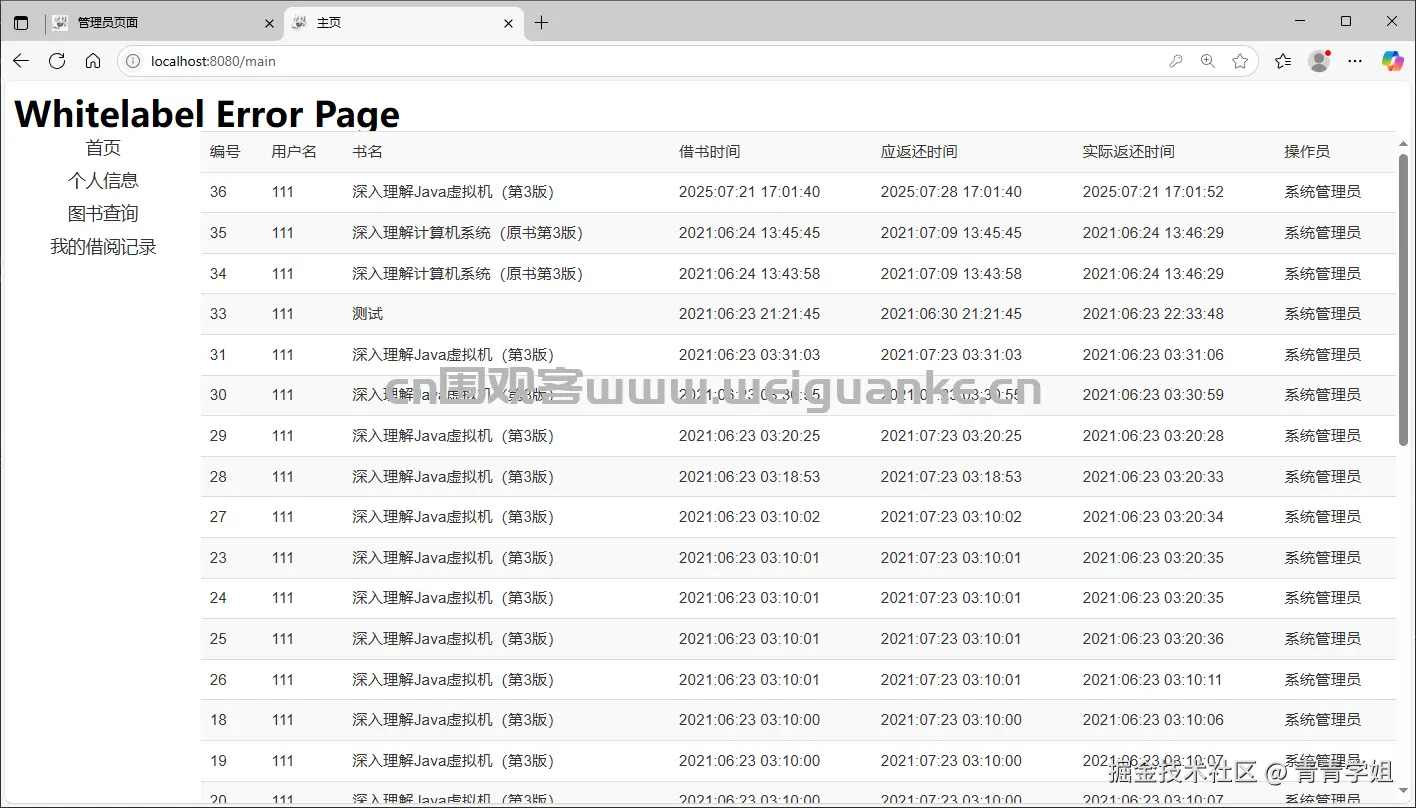Viewport: 1416px width, 808px height.
Task: Click due time 2021:07:09 13:45:45
Action: point(951,233)
